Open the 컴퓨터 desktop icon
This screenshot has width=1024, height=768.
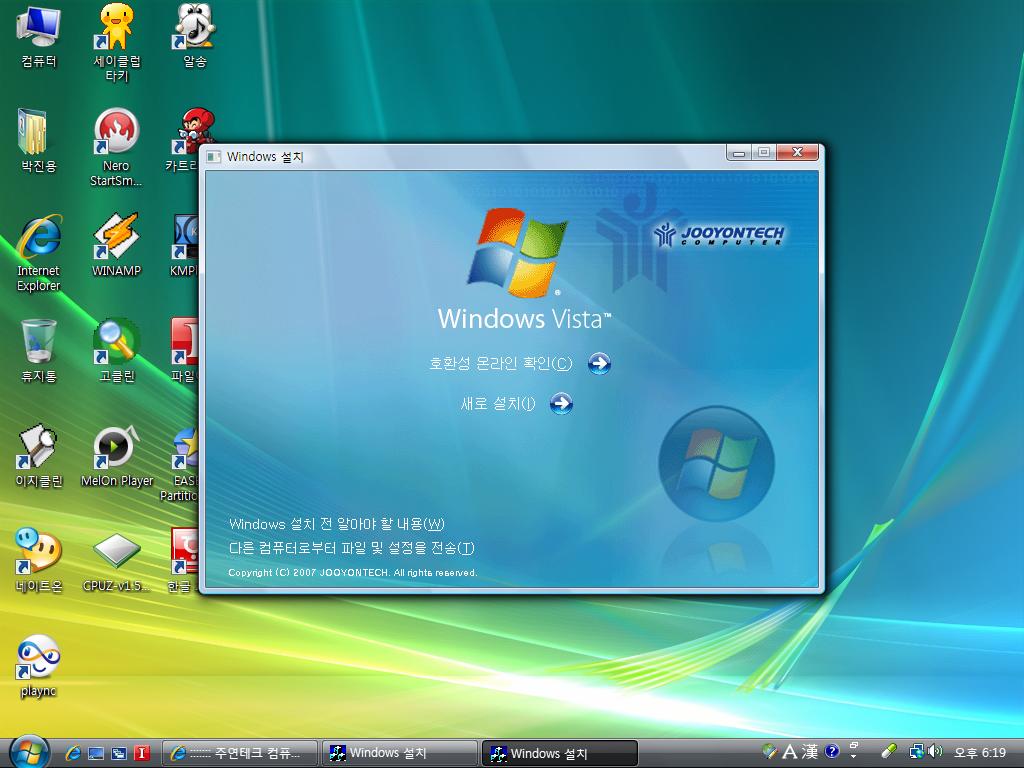pos(39,36)
